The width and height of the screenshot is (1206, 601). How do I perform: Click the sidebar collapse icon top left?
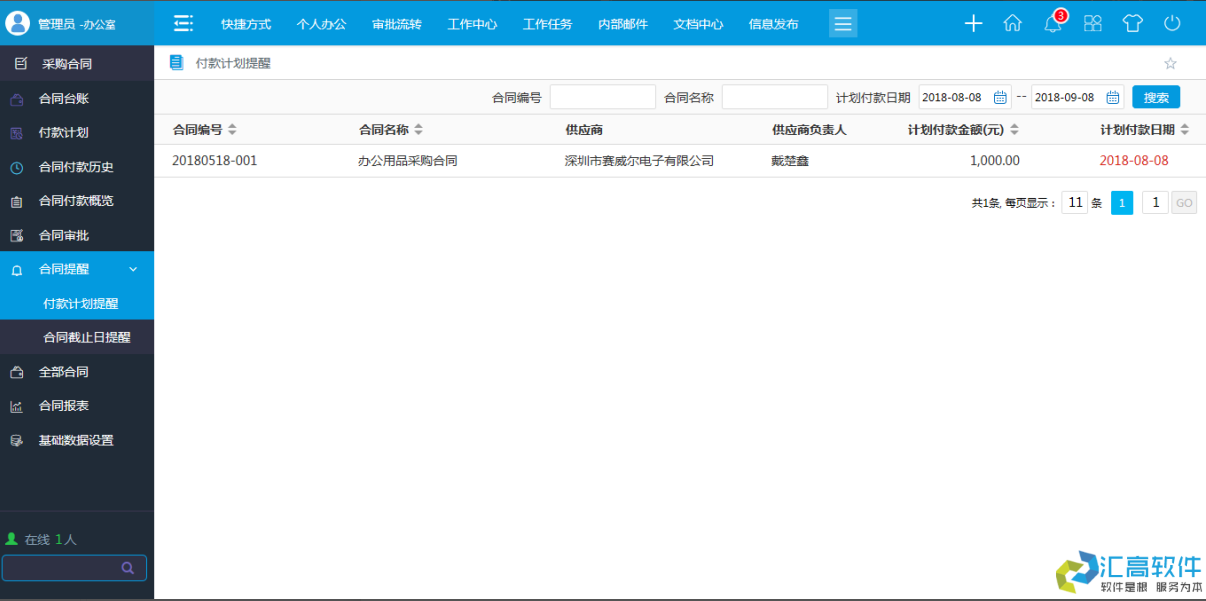point(182,21)
